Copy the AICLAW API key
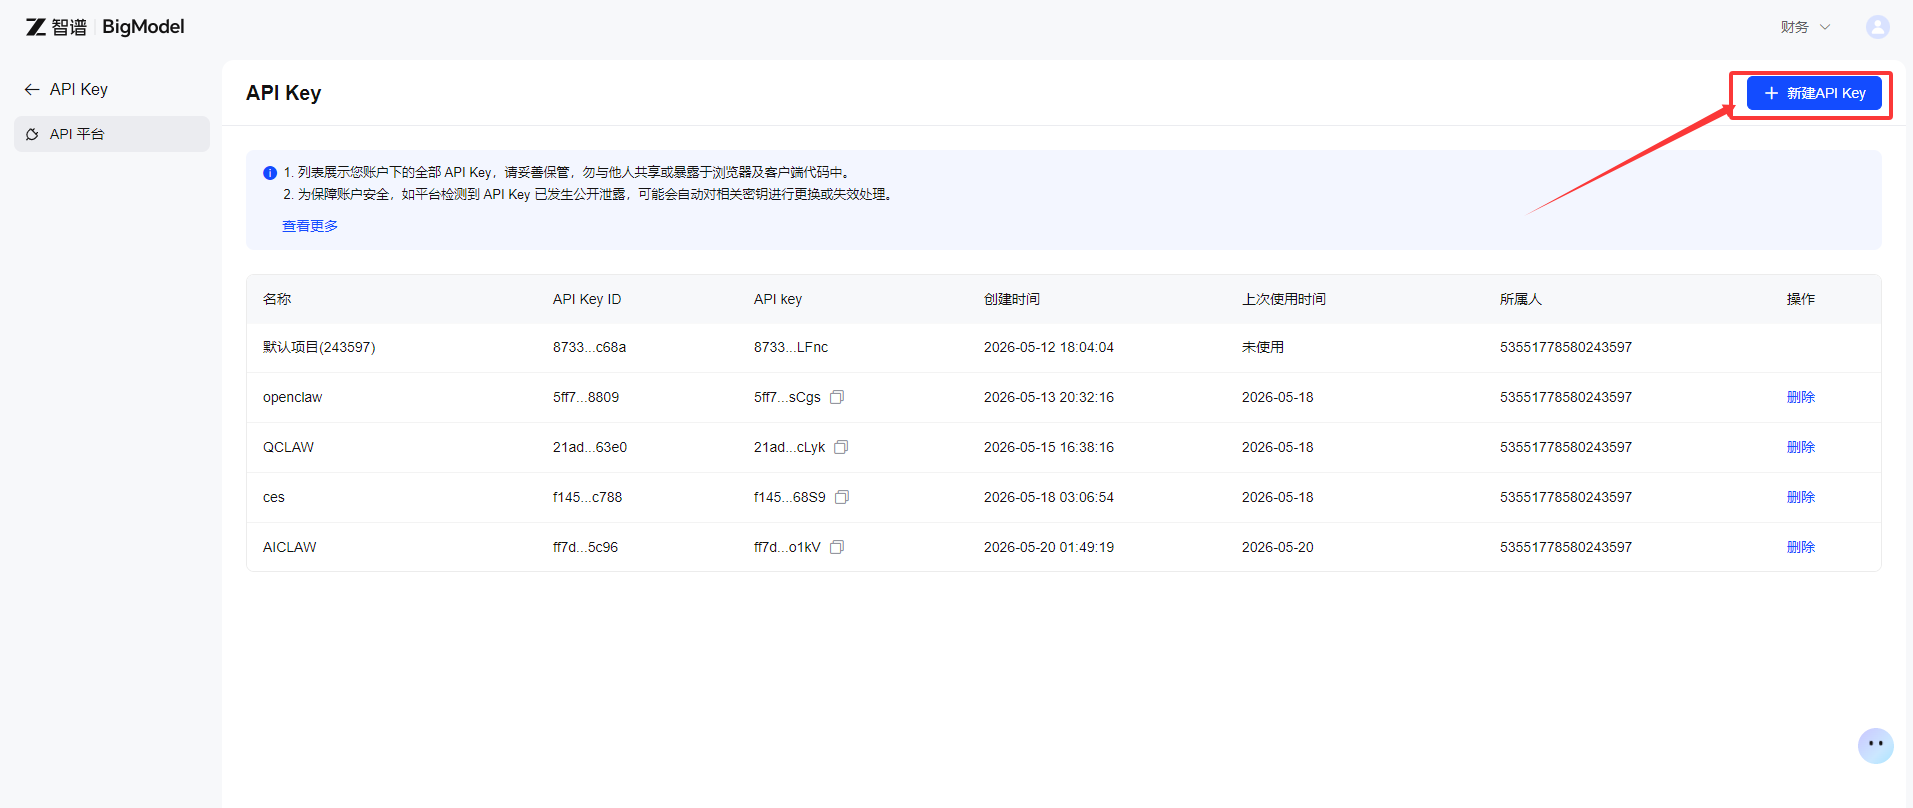 pyautogui.click(x=837, y=547)
